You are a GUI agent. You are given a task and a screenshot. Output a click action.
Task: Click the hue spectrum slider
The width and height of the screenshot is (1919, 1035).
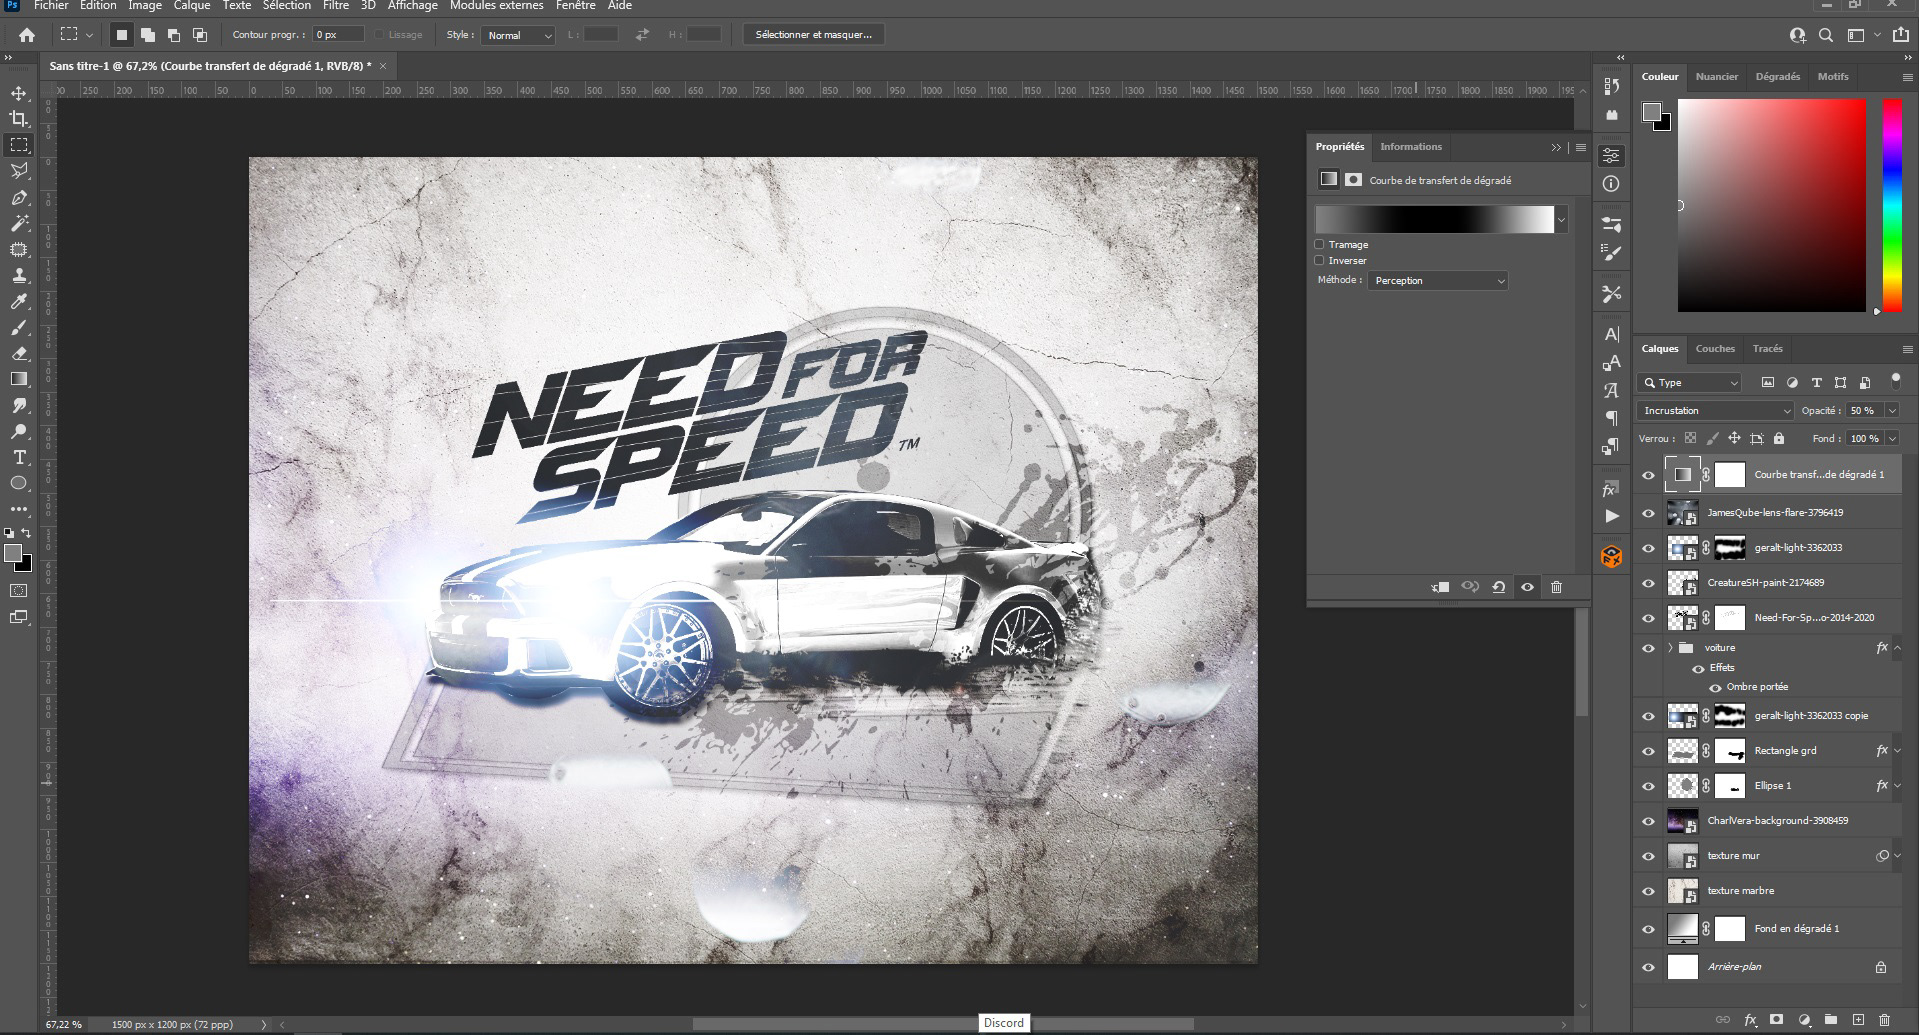[1892, 205]
